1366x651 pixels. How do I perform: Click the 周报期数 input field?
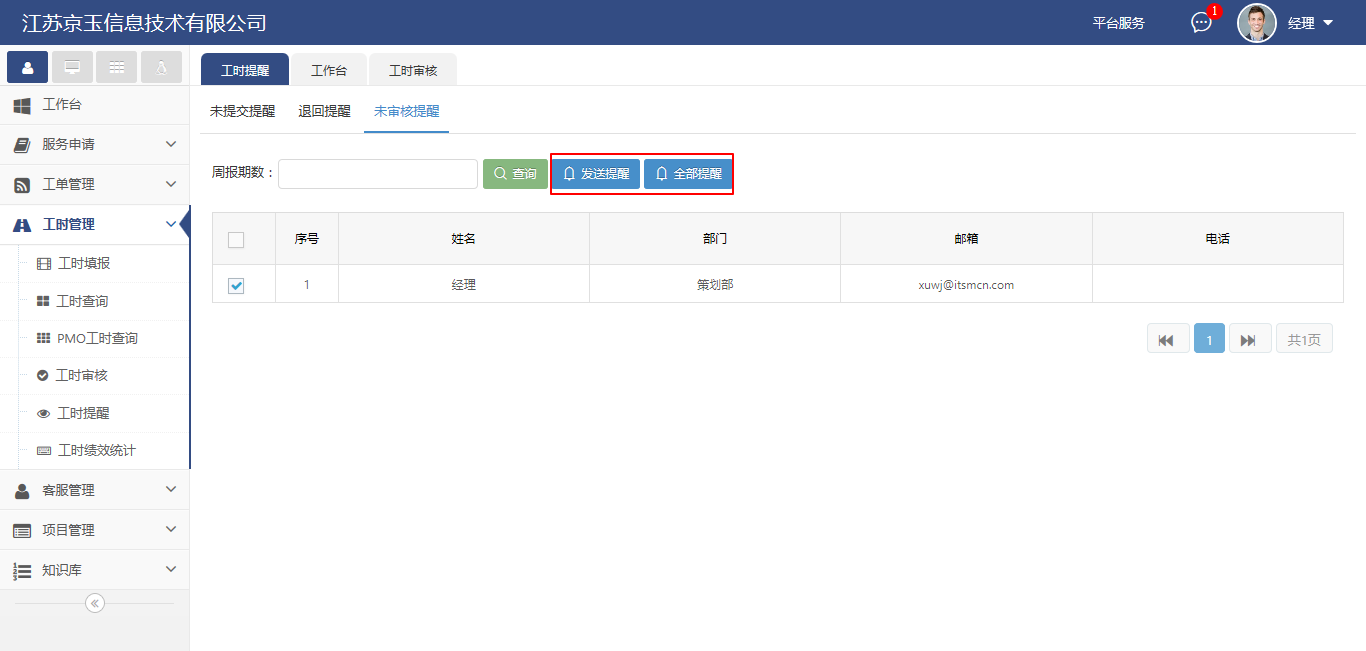click(x=378, y=174)
